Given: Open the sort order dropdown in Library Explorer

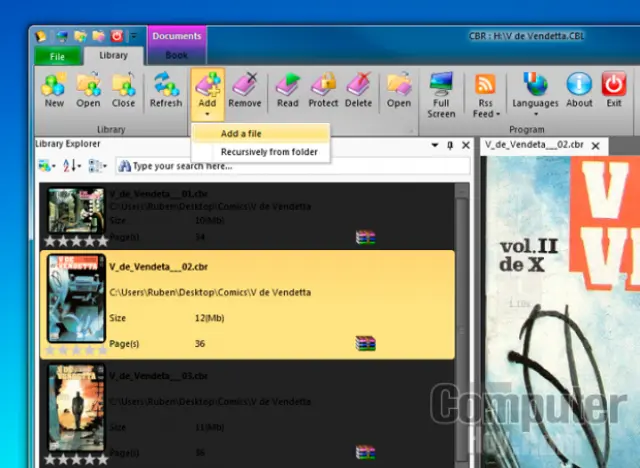Looking at the screenshot, I should pyautogui.click(x=72, y=166).
